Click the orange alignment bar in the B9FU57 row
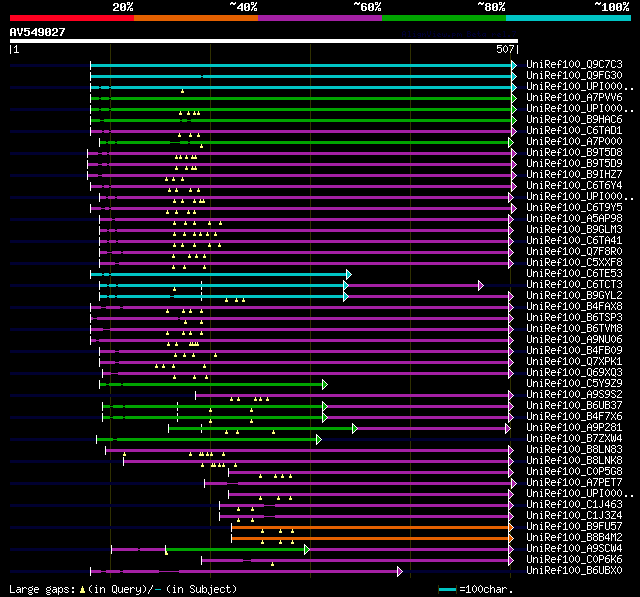 point(370,528)
